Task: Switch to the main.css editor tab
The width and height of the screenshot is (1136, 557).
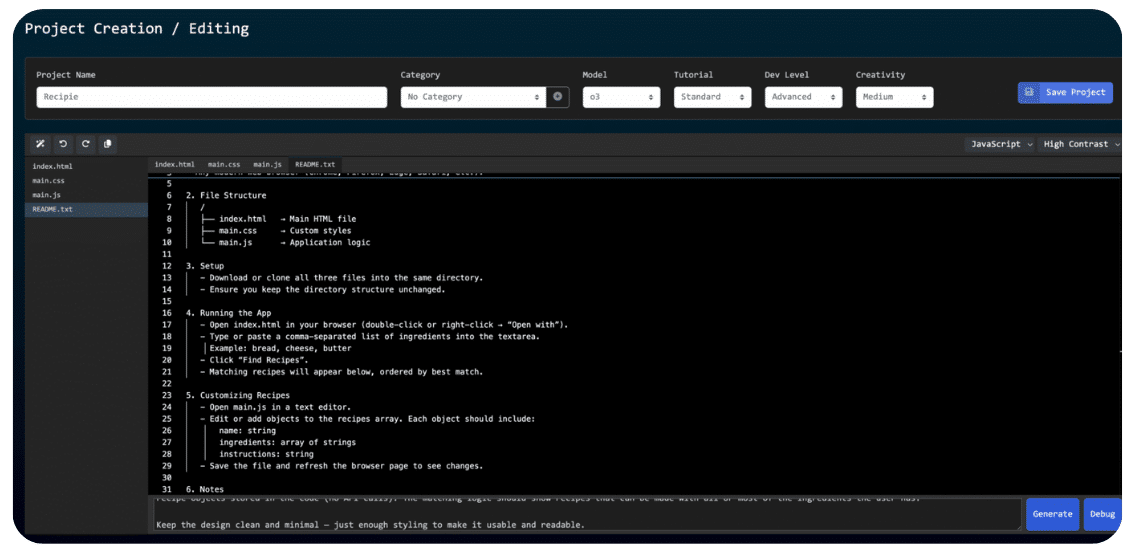Action: (224, 164)
